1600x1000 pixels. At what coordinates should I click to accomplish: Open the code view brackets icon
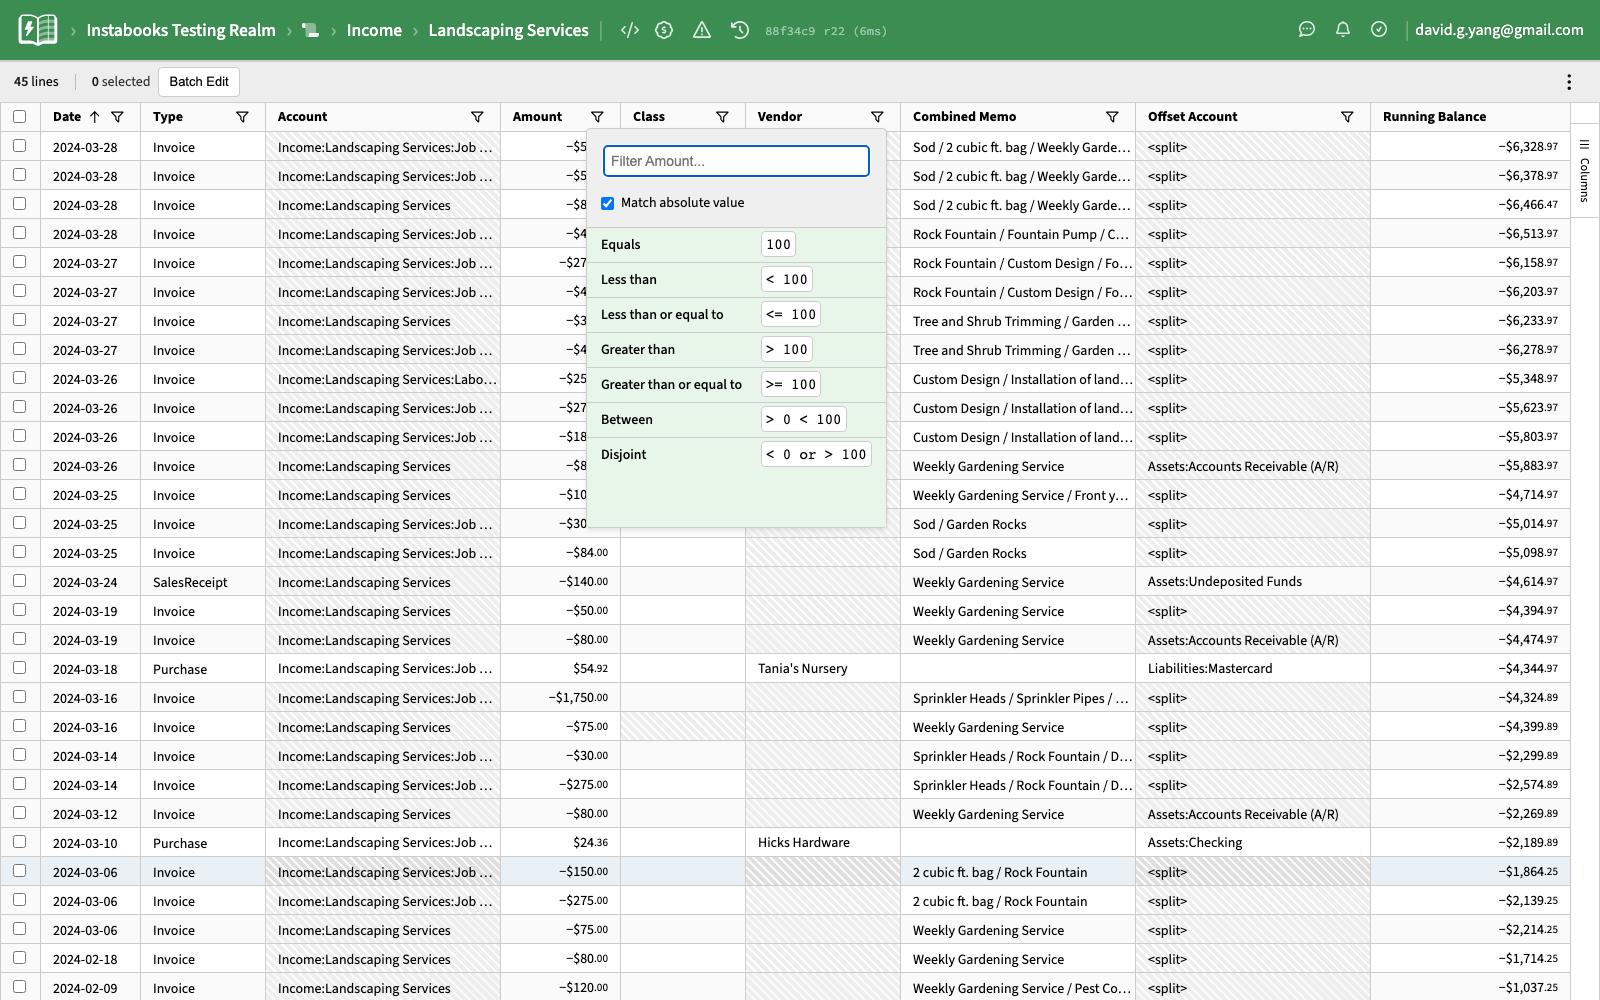point(629,30)
